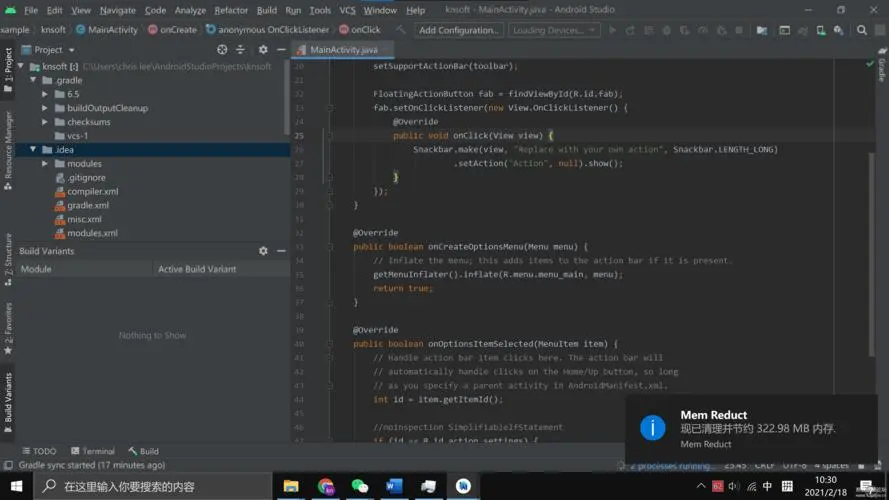The image size is (889, 500).
Task: Click the Search Everywhere magnifier icon
Action: point(863,30)
